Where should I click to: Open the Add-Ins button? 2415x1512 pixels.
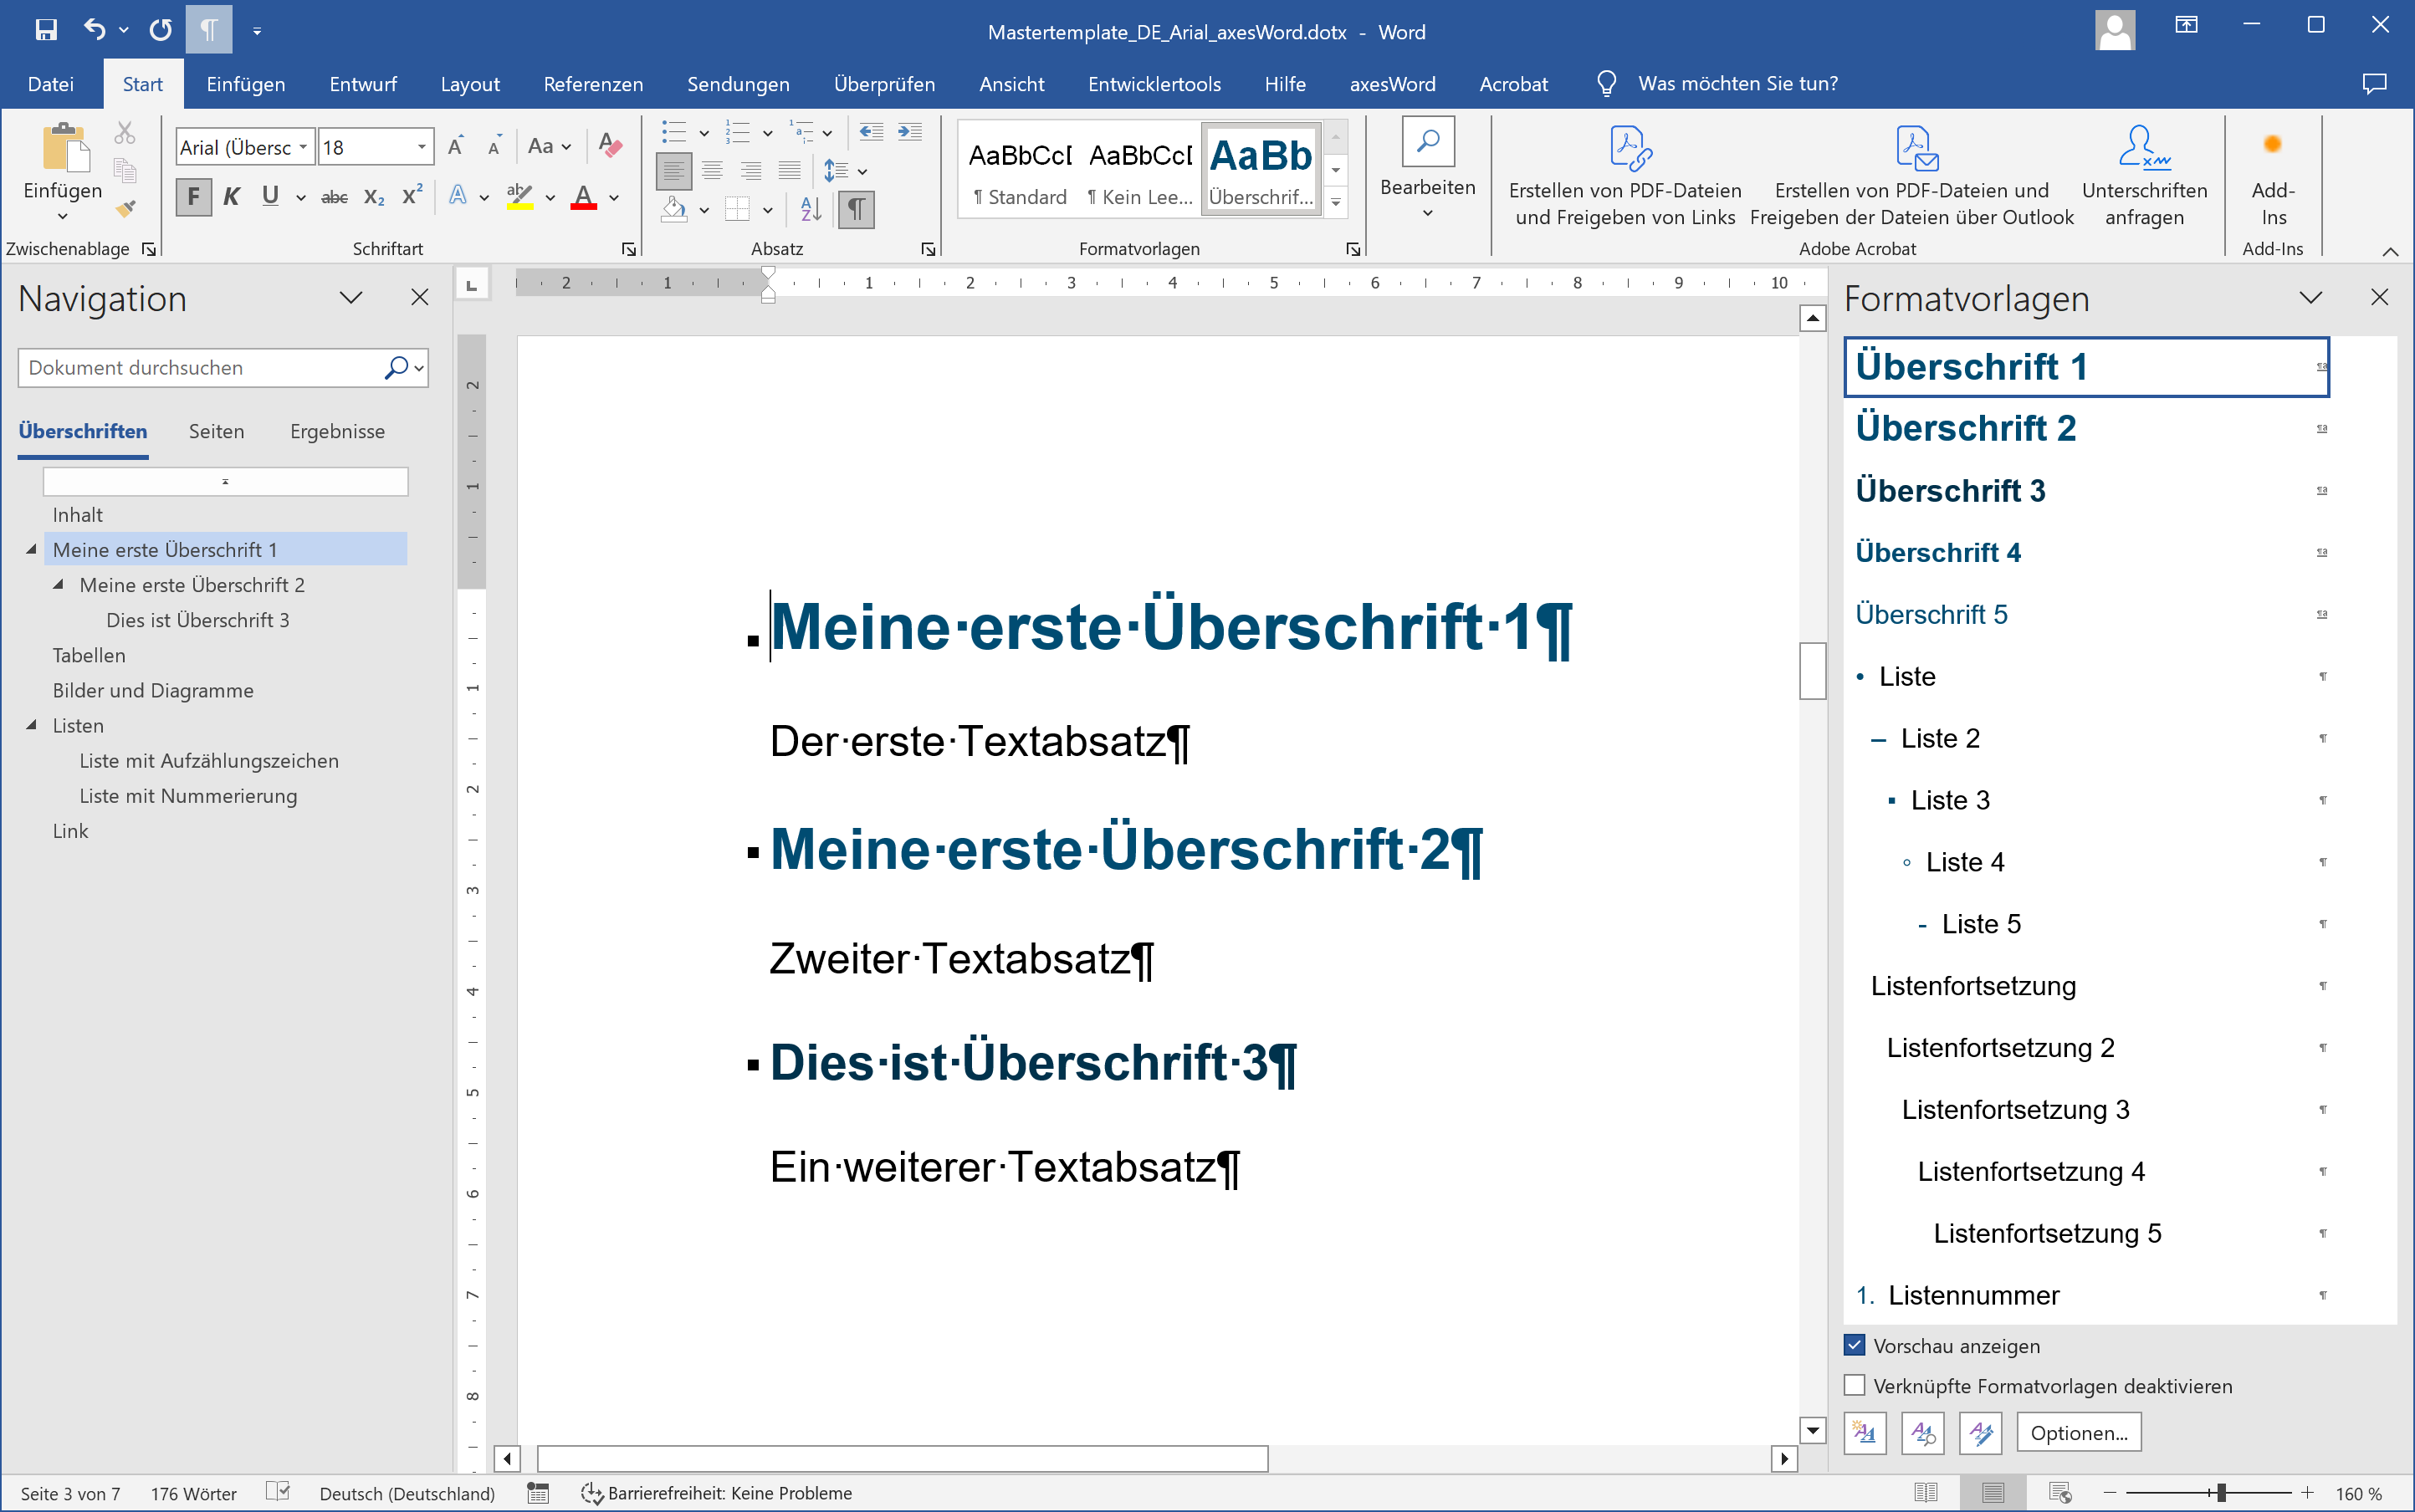tap(2272, 176)
